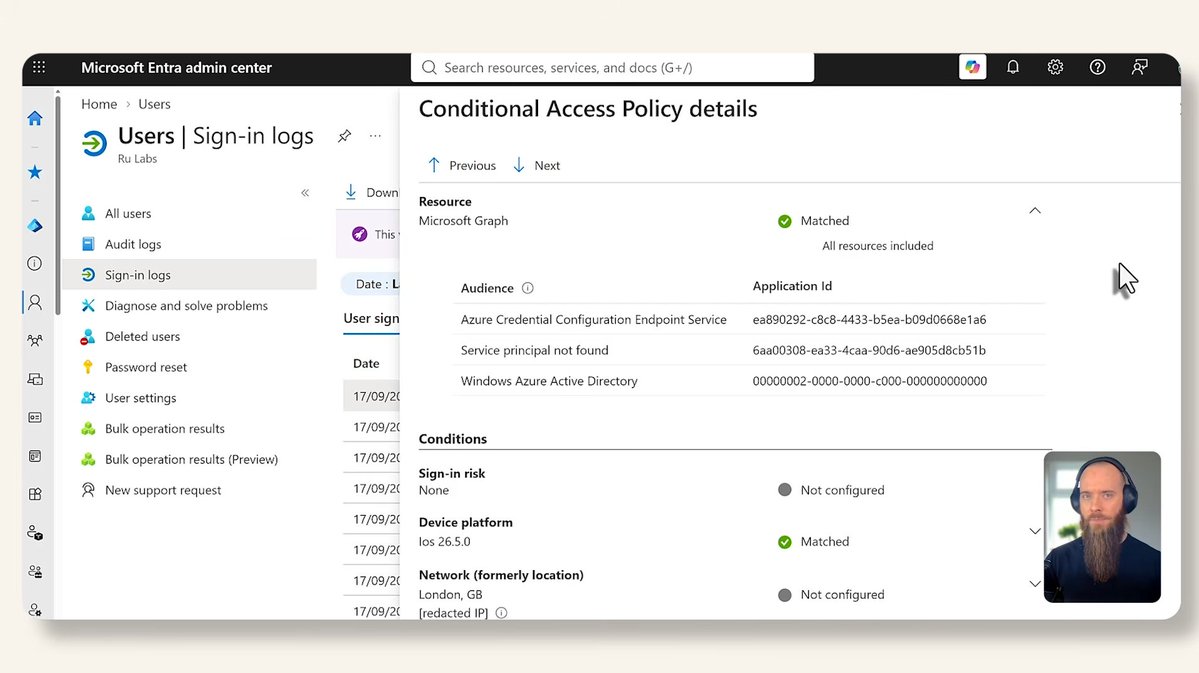The width and height of the screenshot is (1199, 673).
Task: Click the Users breadcrumb link
Action: click(x=154, y=104)
